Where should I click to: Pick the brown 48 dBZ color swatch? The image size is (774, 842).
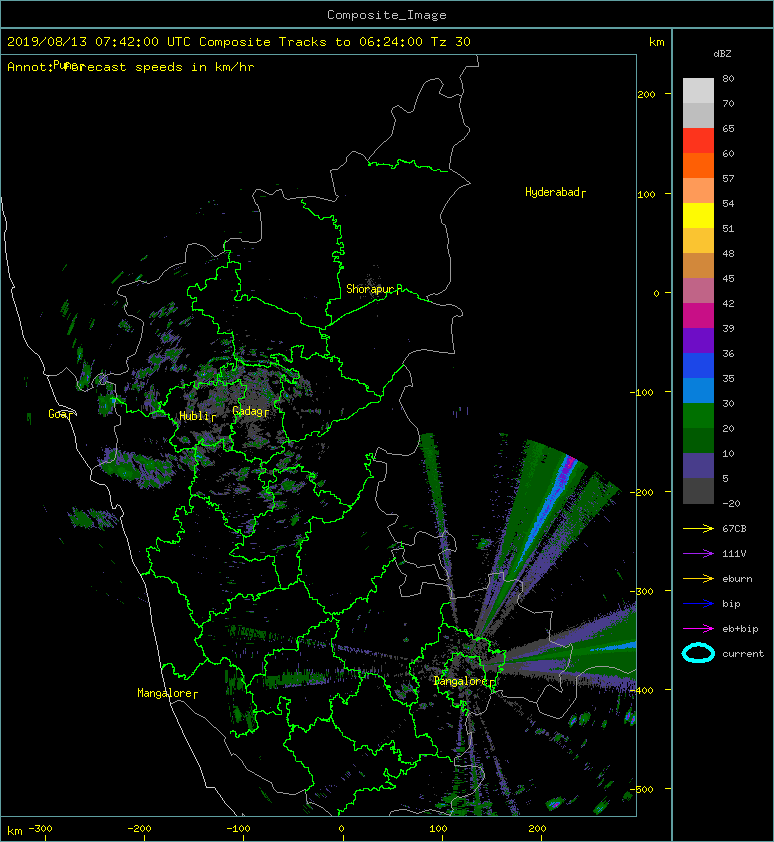click(698, 266)
